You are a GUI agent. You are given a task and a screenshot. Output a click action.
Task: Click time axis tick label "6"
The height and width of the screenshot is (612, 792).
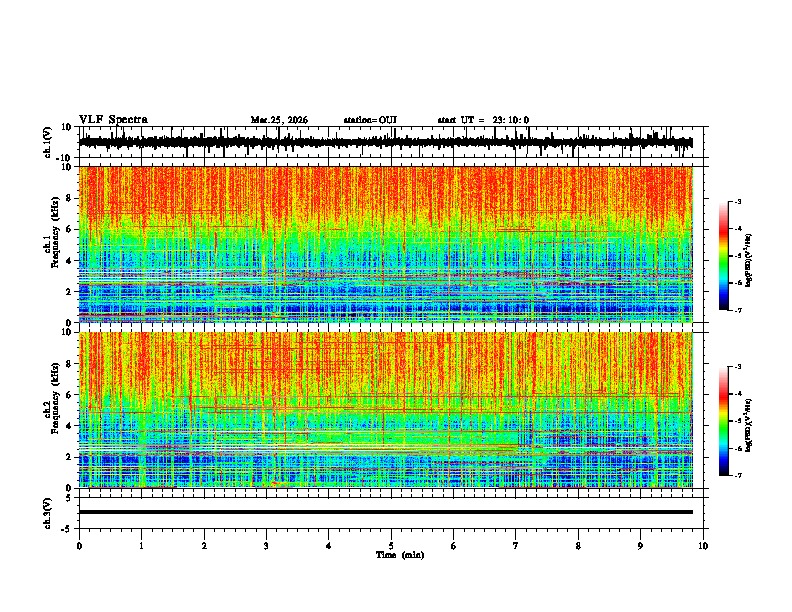[x=454, y=546]
